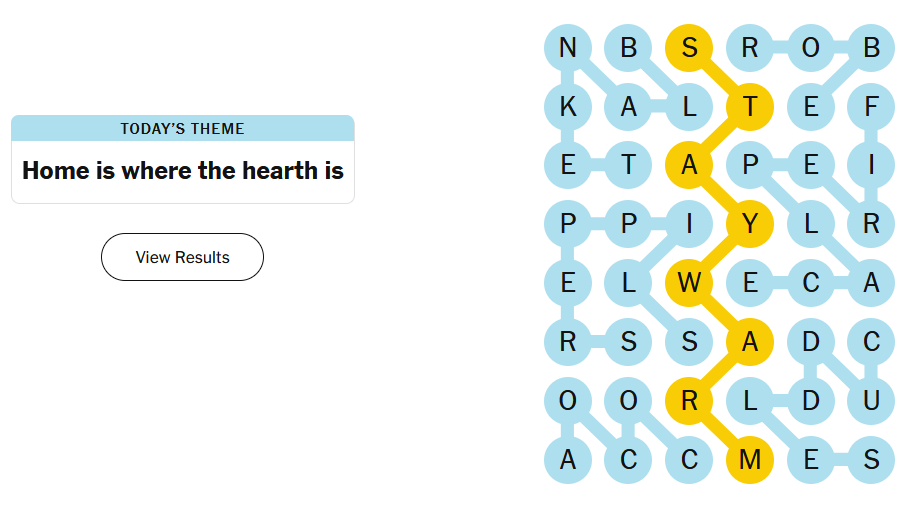
Task: Tap the yellow letter R
Action: pos(689,401)
